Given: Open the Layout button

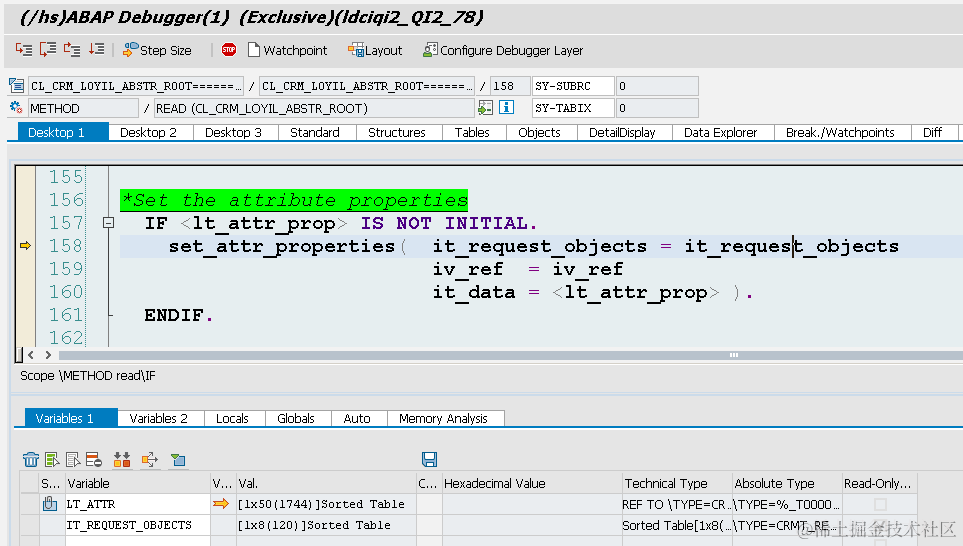Looking at the screenshot, I should click(375, 50).
